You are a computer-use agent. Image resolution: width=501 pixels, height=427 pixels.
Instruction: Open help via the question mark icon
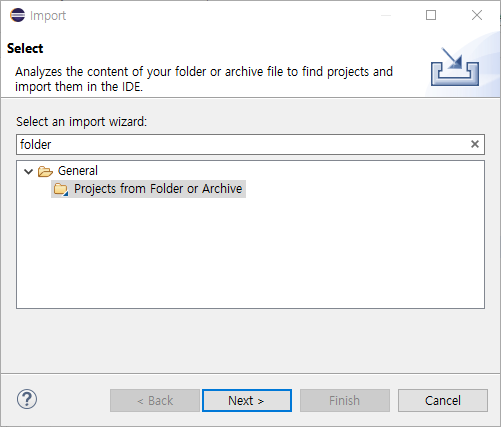click(27, 399)
